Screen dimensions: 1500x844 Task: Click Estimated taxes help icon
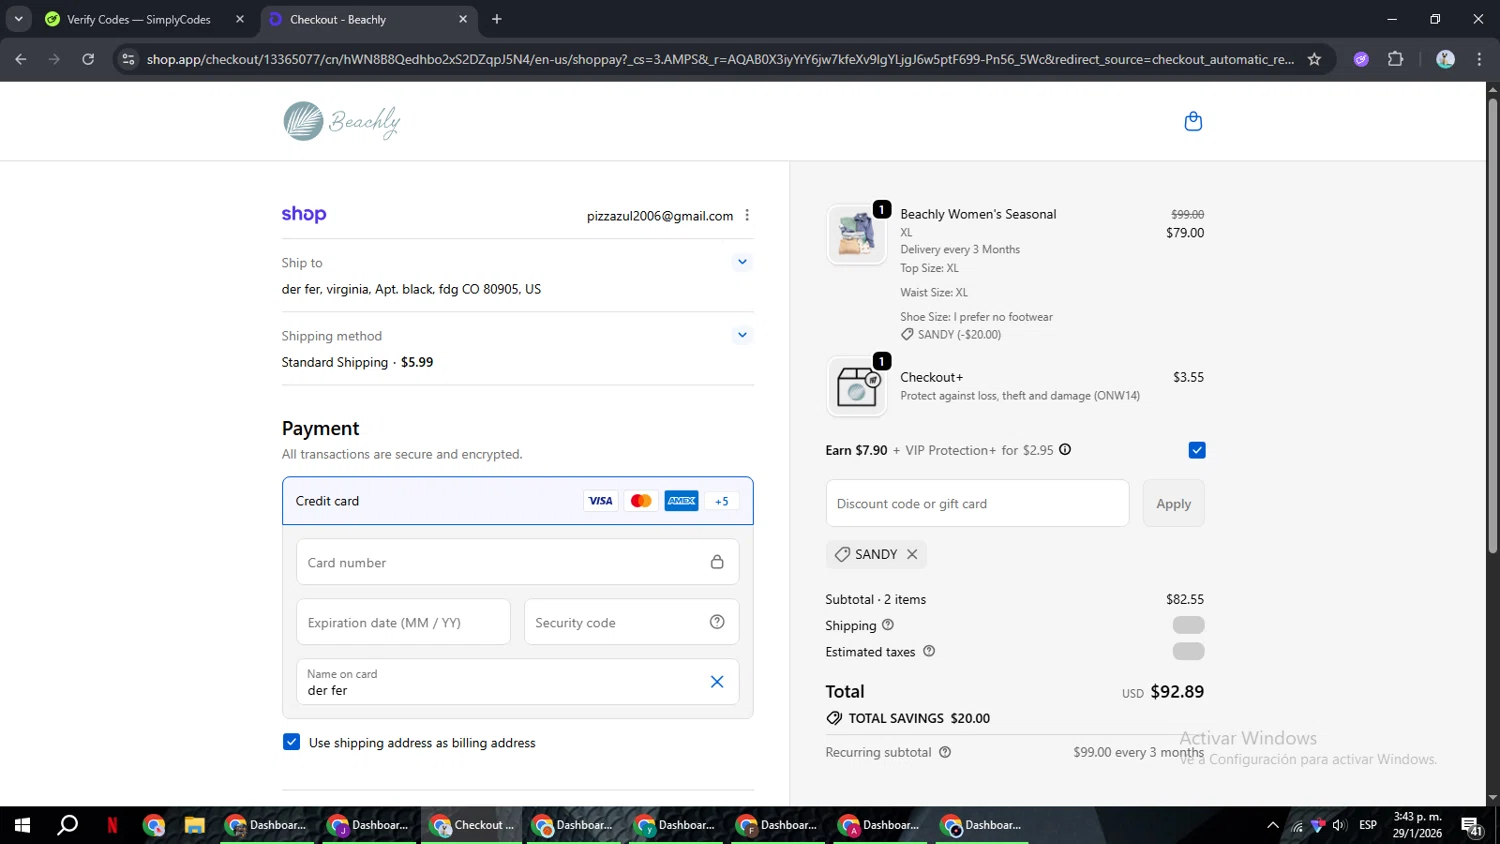point(929,651)
